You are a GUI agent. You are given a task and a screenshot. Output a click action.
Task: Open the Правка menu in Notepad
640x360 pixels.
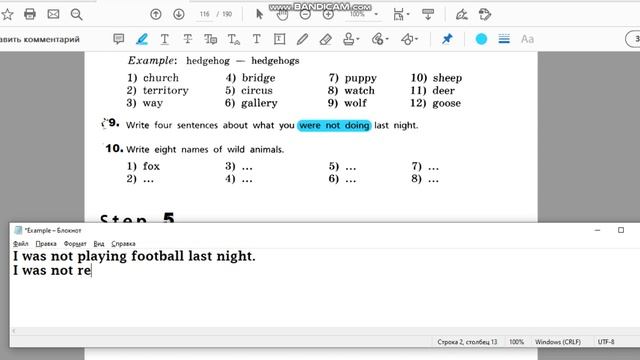[x=46, y=244]
